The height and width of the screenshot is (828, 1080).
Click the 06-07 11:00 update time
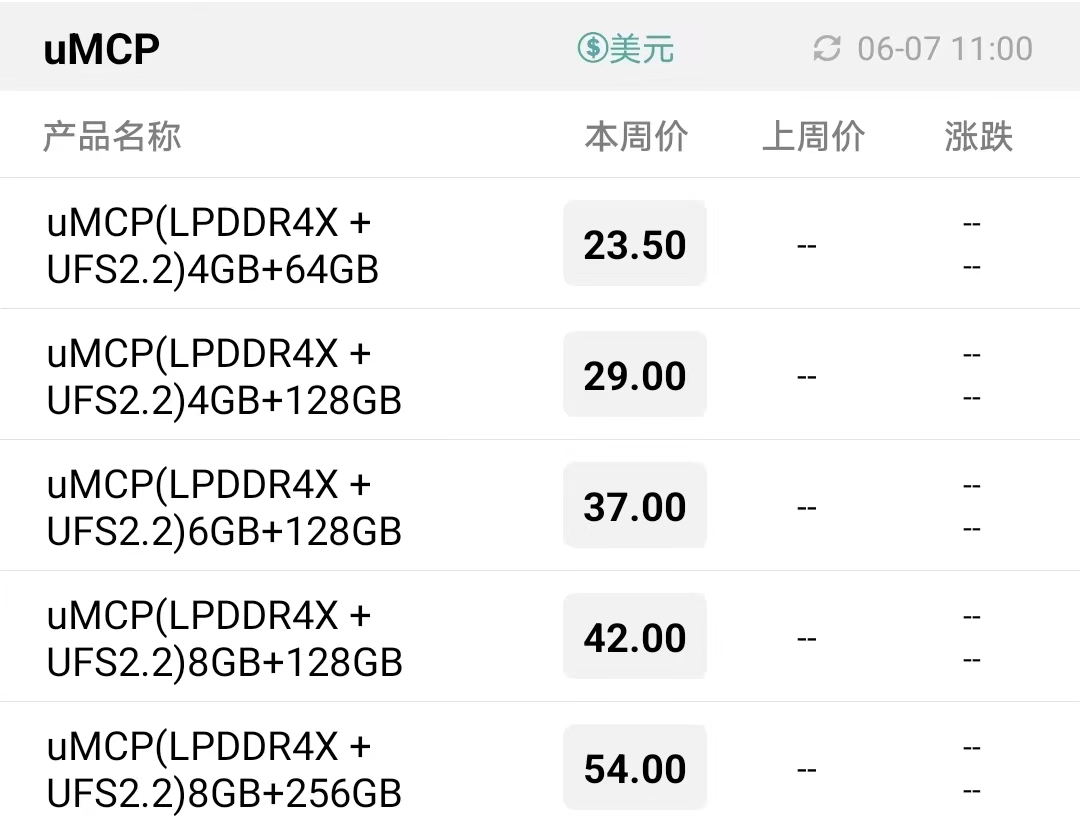point(945,49)
